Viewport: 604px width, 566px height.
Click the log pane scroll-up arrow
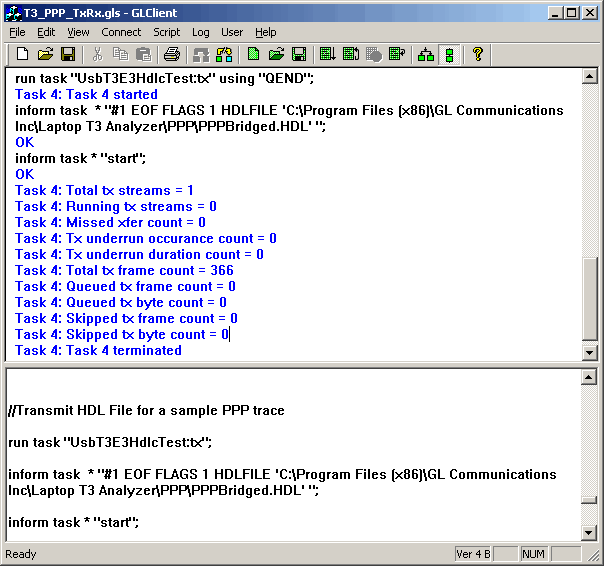(x=589, y=76)
